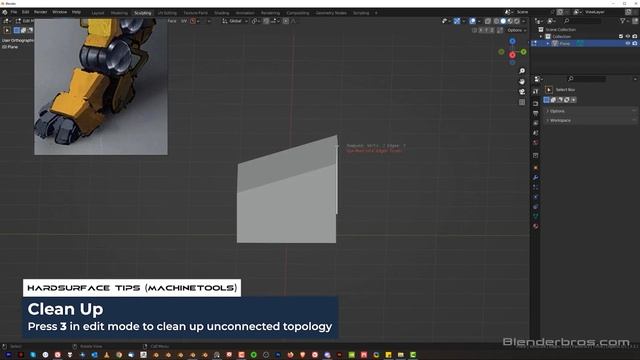Expand the Collection in outliner
Screen dimensions: 640x360
click(541, 36)
